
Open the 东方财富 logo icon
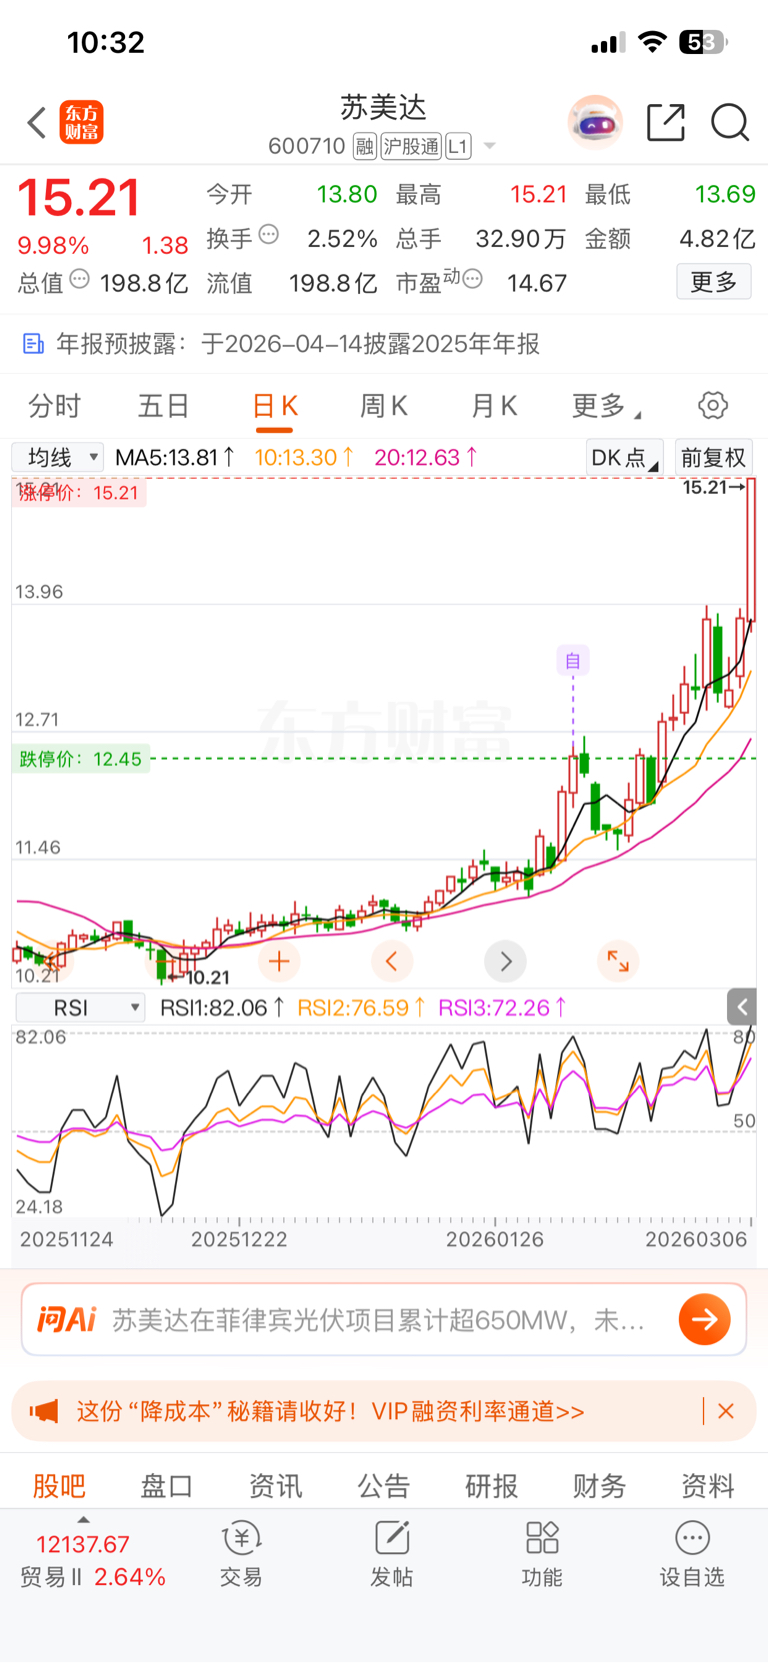point(81,123)
